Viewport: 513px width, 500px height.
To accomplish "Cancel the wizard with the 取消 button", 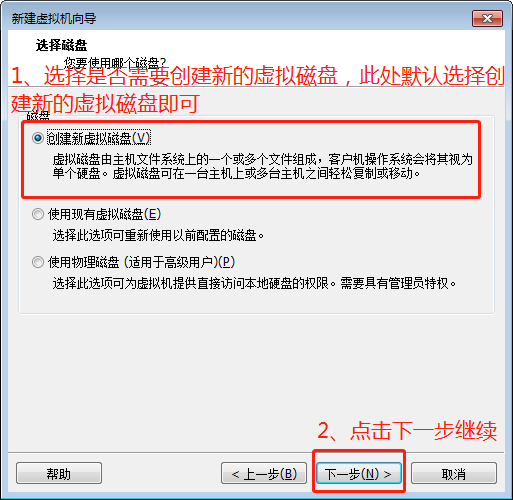I will [x=454, y=473].
